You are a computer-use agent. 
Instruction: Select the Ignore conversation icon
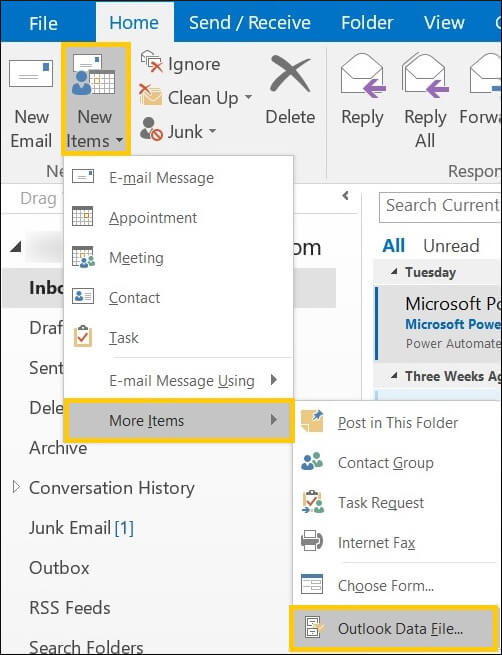151,62
